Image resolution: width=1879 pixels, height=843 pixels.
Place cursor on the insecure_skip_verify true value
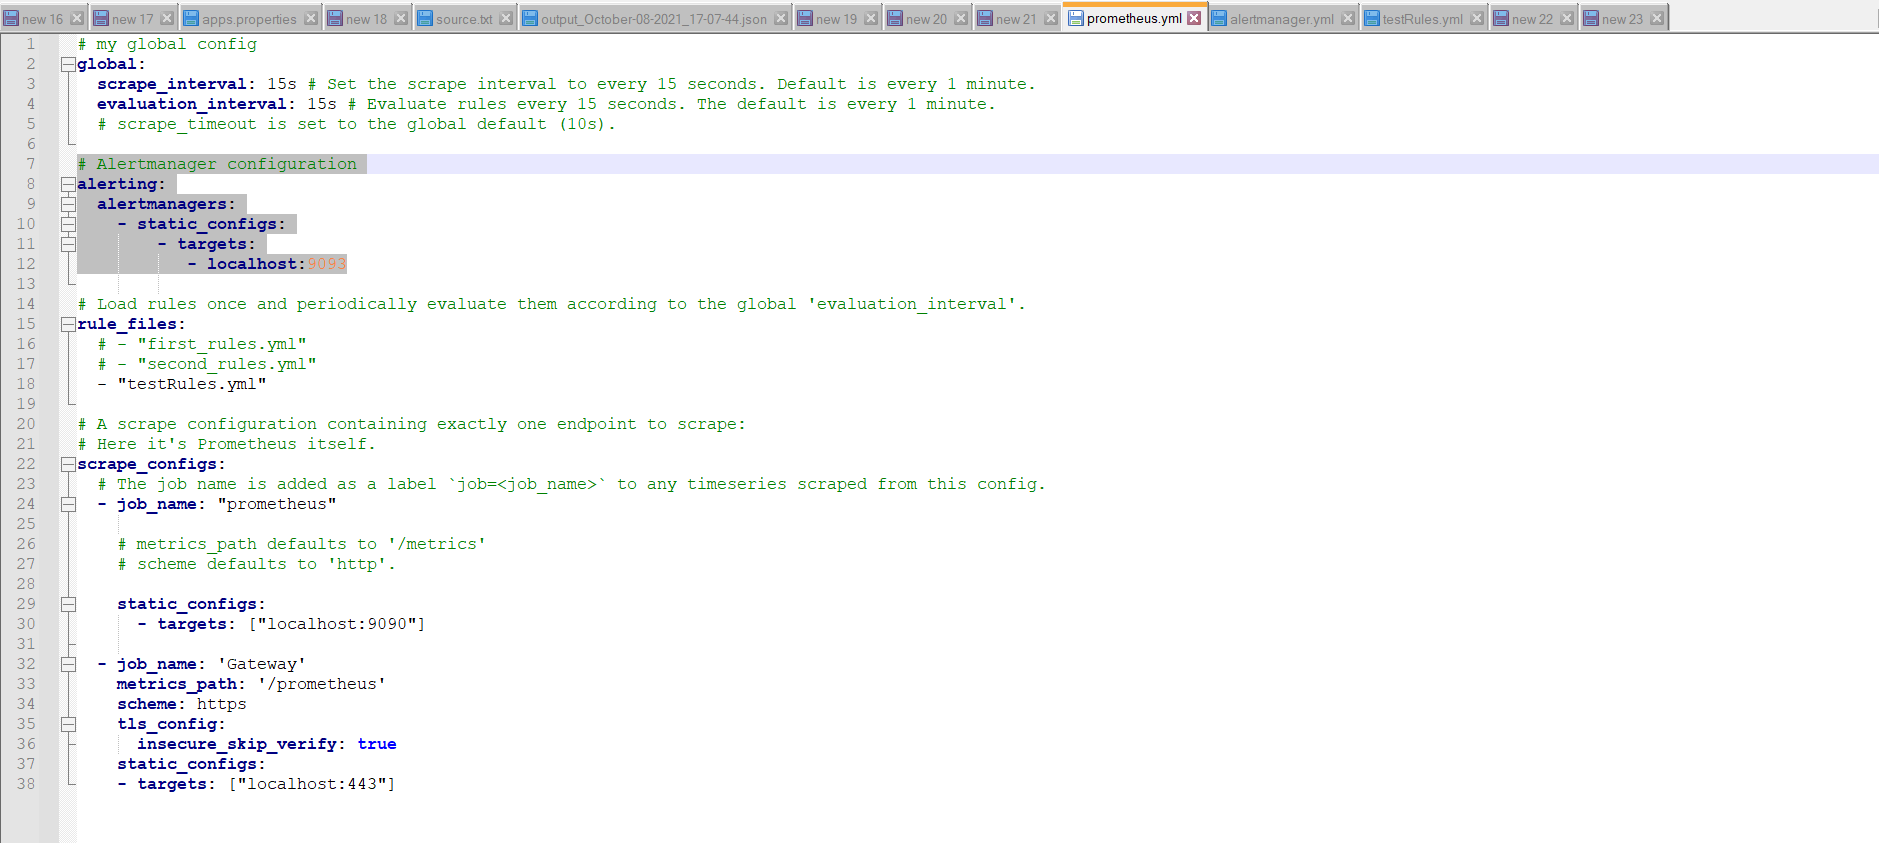tap(377, 744)
